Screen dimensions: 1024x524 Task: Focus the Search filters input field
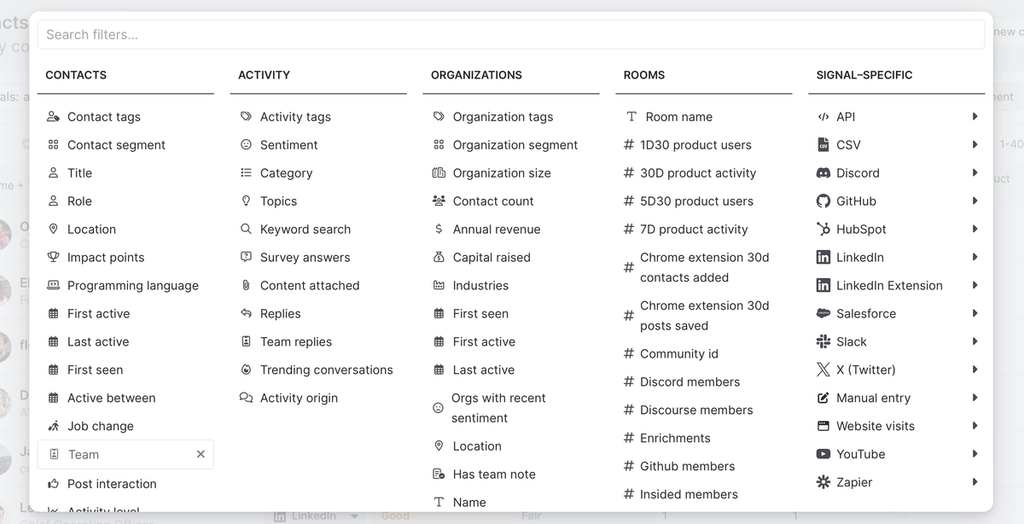tap(511, 35)
